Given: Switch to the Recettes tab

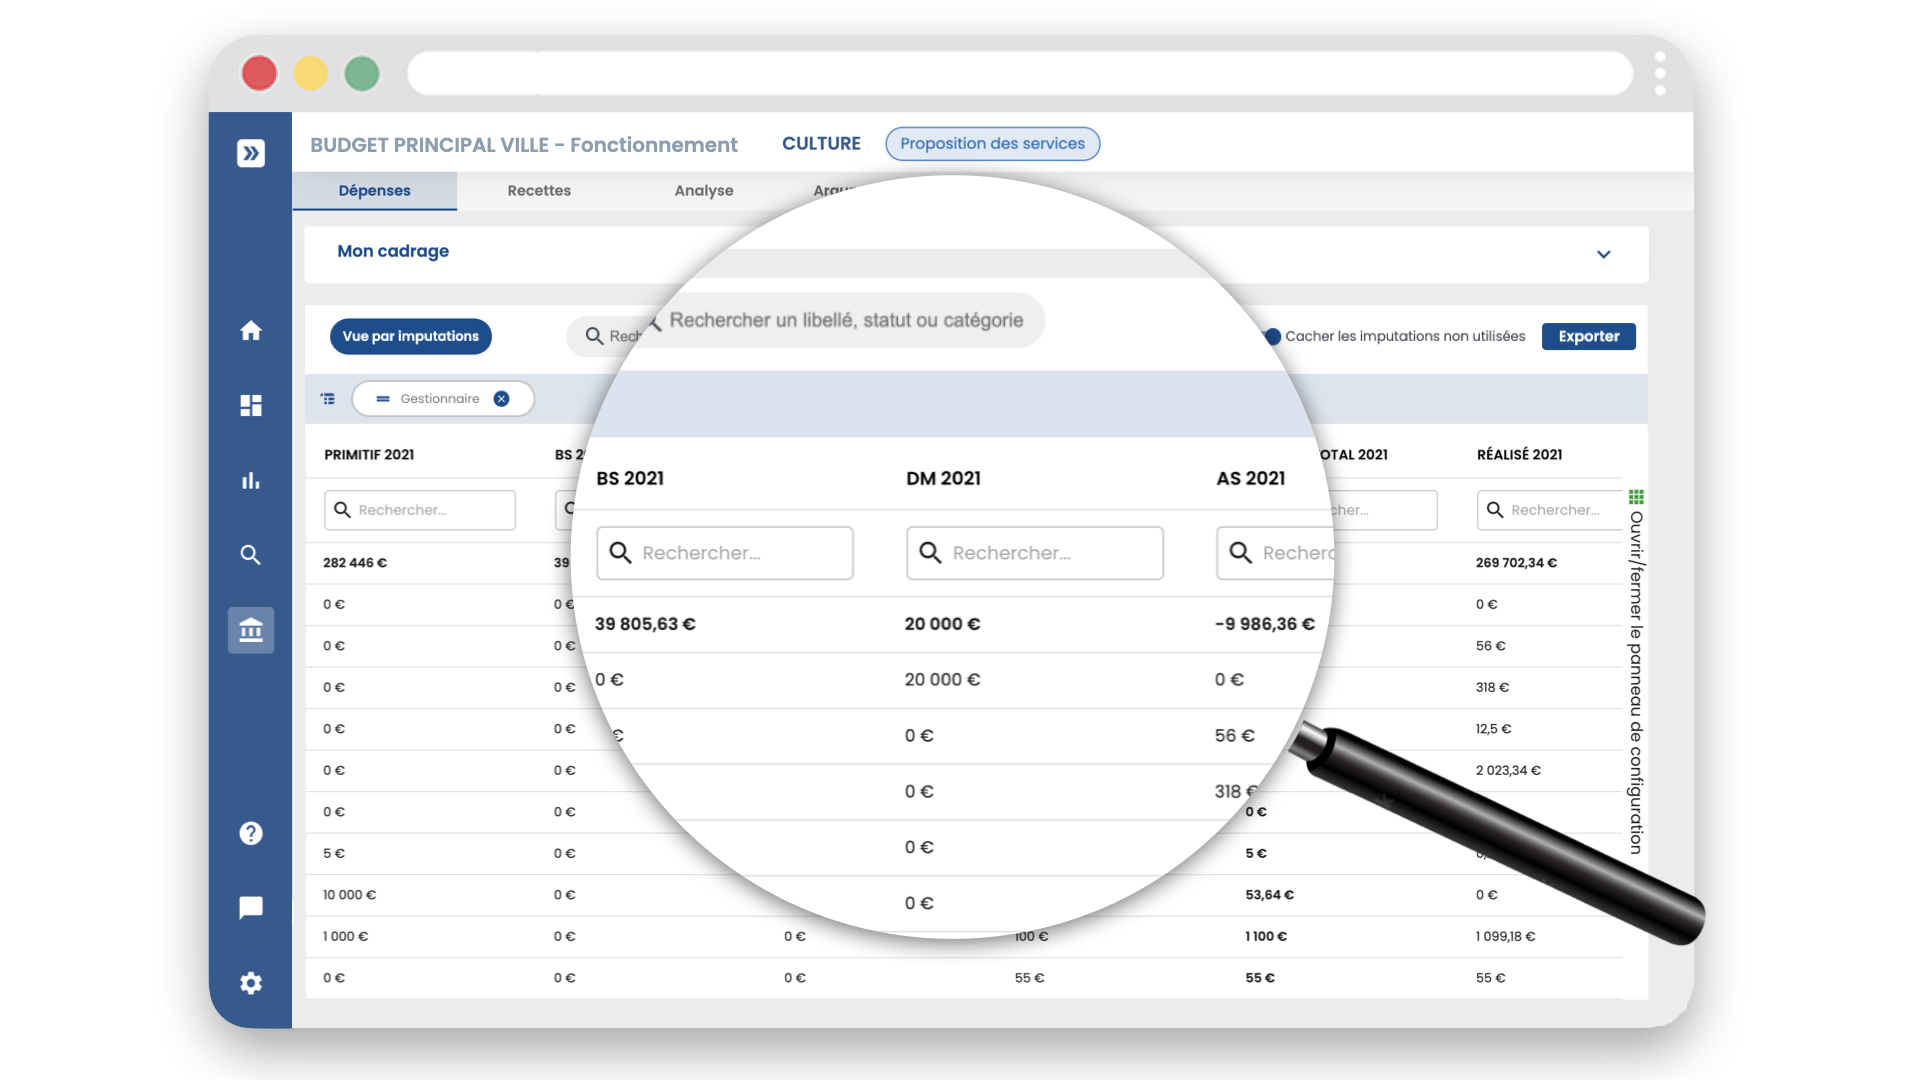Looking at the screenshot, I should point(539,191).
